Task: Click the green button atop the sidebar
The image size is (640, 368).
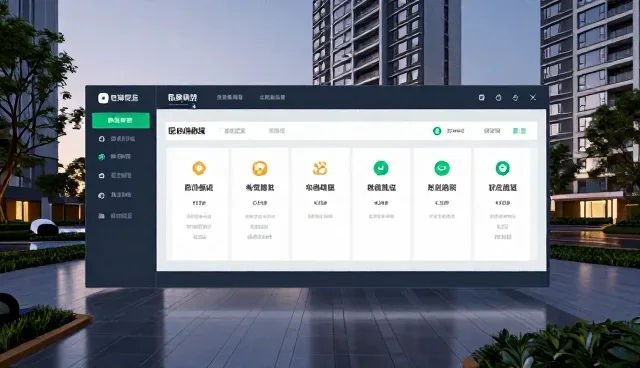Action: point(121,120)
